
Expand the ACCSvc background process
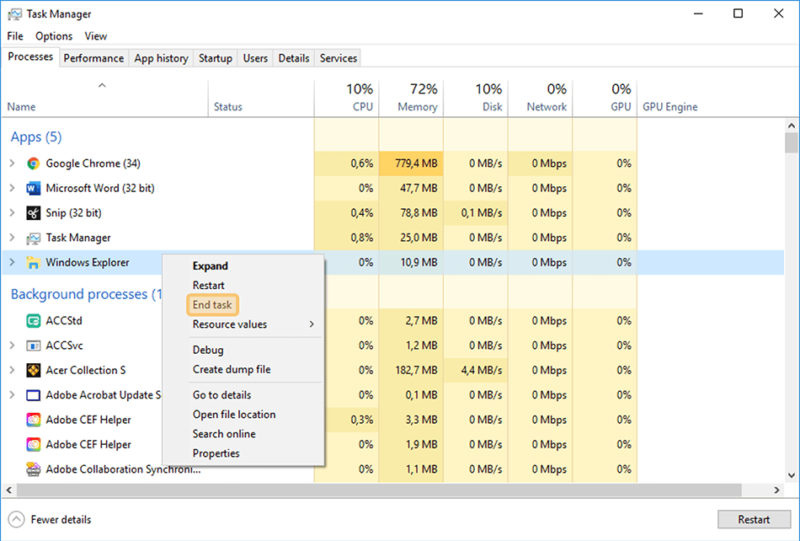coord(12,346)
